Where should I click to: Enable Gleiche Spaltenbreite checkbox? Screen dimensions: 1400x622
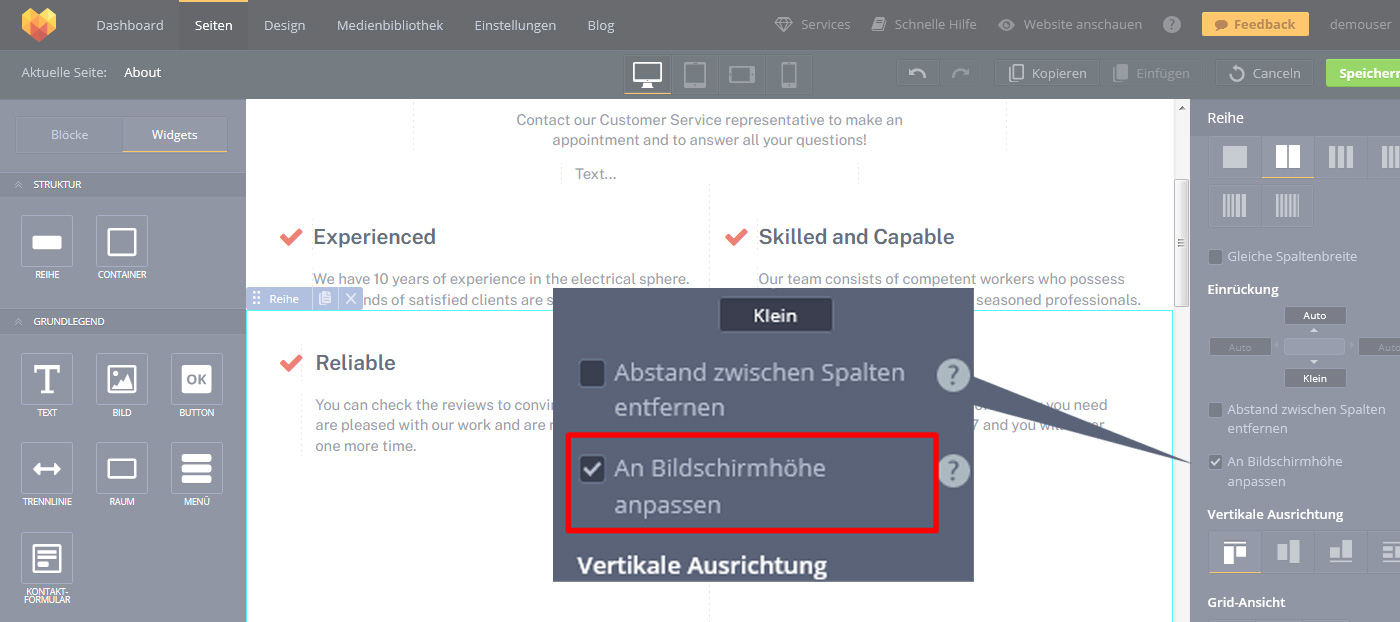click(x=1216, y=257)
